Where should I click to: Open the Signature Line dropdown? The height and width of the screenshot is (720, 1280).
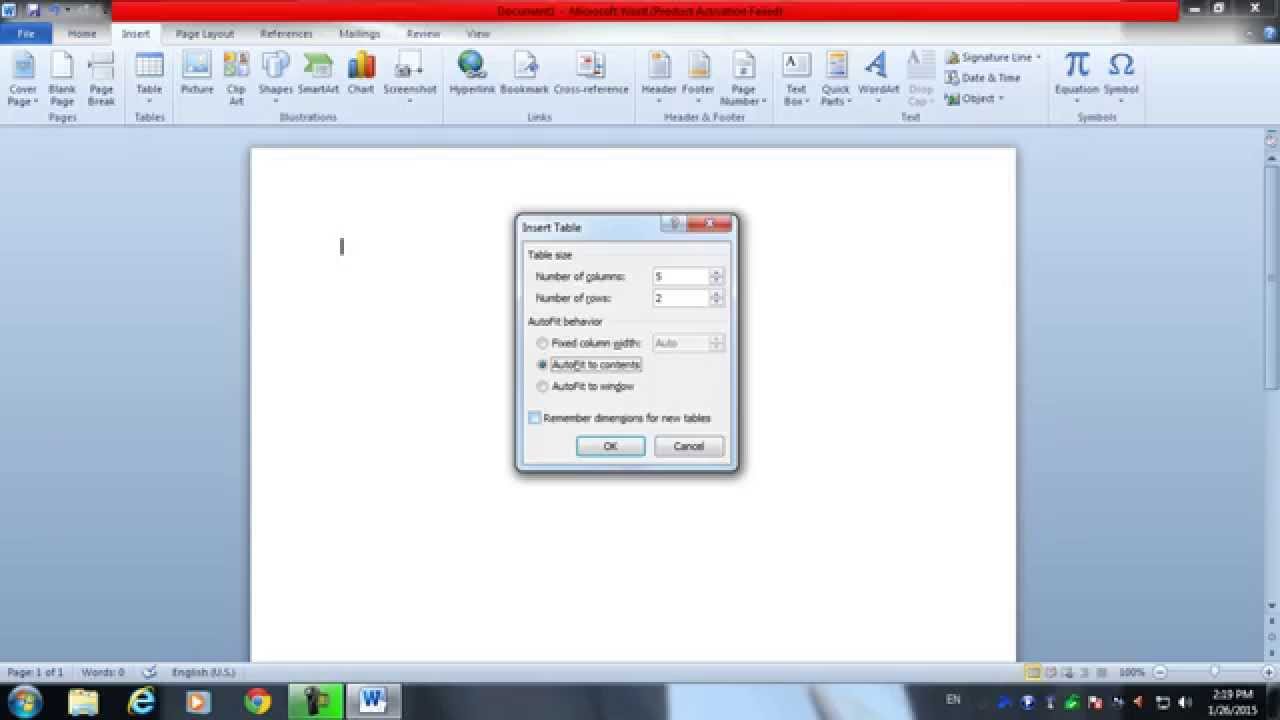pyautogui.click(x=1038, y=57)
